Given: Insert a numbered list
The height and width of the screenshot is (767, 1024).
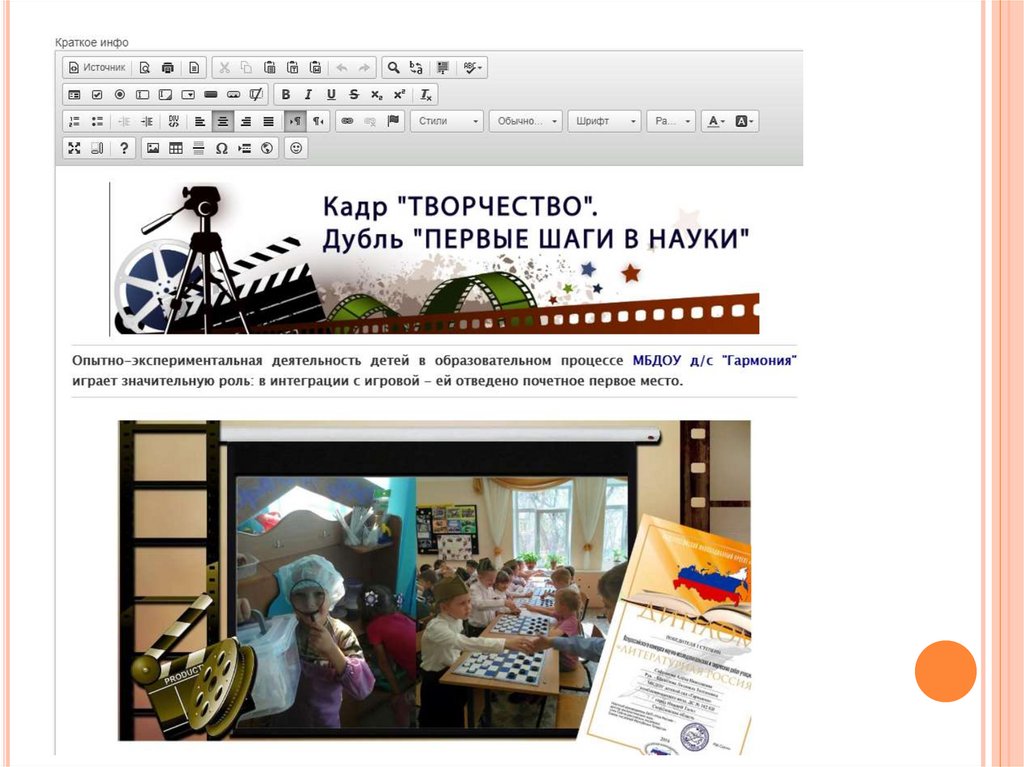Looking at the screenshot, I should point(74,121).
